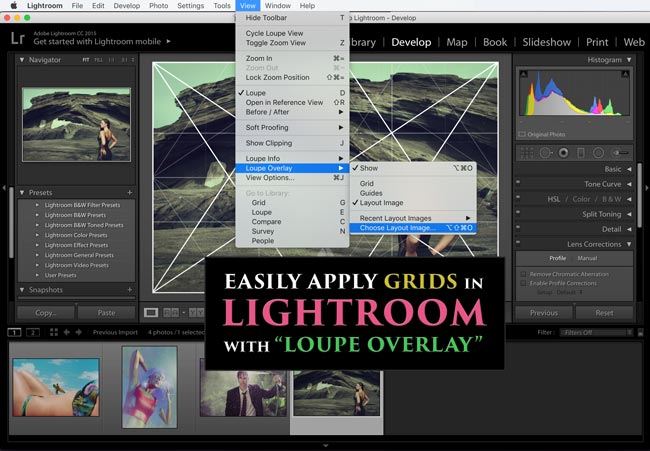
Task: Expand Lightroom B&W Filter Presets folder
Action: pos(37,205)
